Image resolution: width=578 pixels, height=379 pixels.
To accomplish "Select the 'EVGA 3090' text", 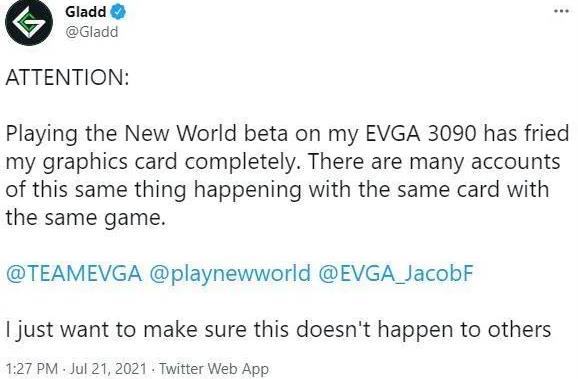I will 421,133.
